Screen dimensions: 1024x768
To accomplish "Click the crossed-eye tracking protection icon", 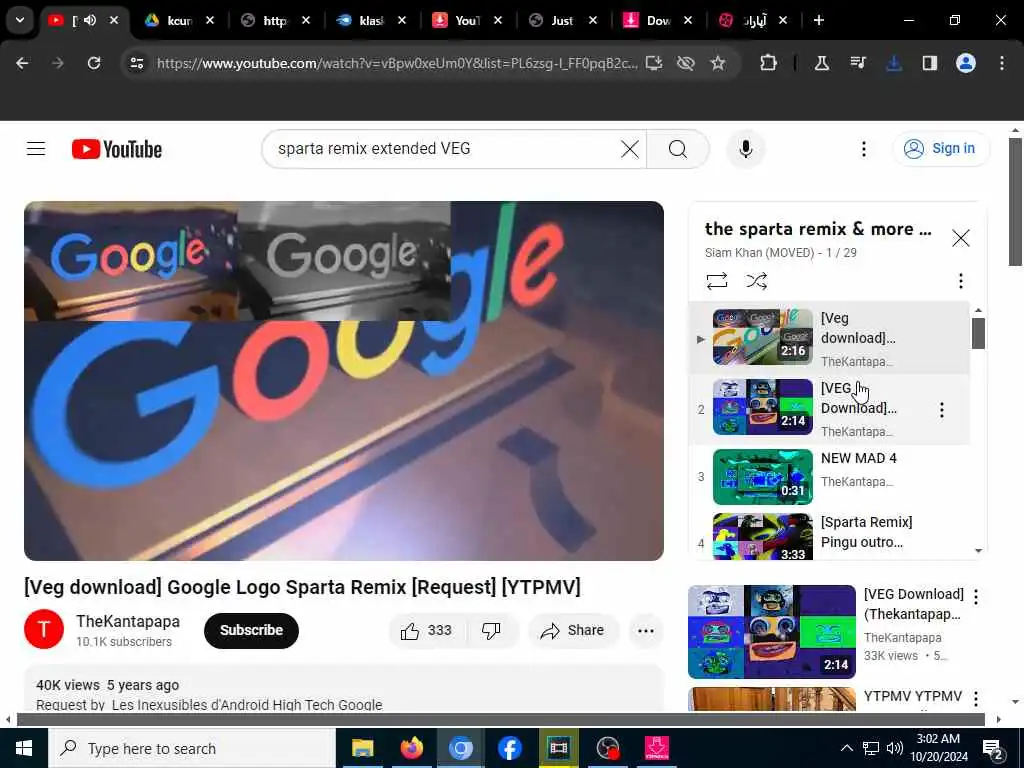I will click(685, 63).
